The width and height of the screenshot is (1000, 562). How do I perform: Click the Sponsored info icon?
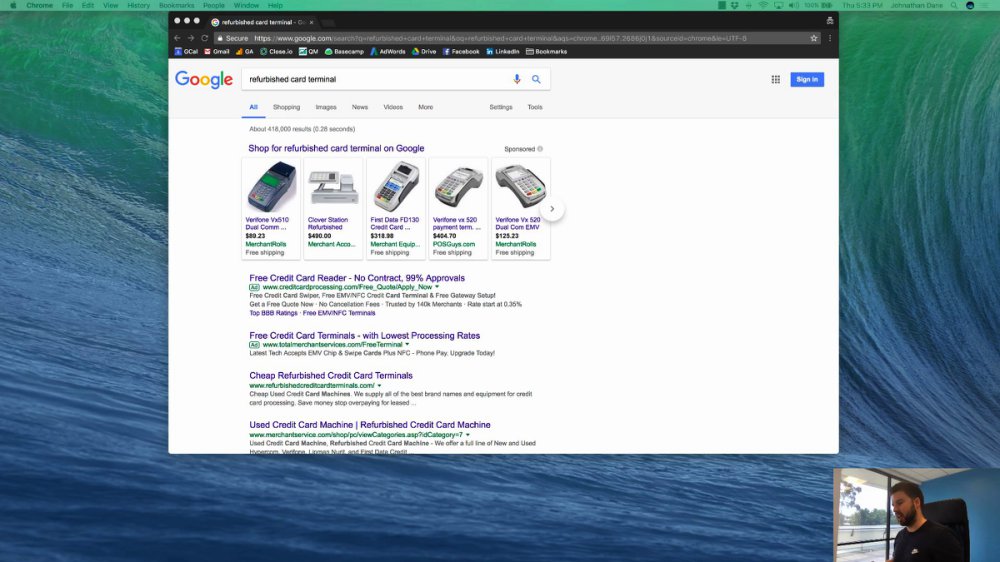pos(540,149)
